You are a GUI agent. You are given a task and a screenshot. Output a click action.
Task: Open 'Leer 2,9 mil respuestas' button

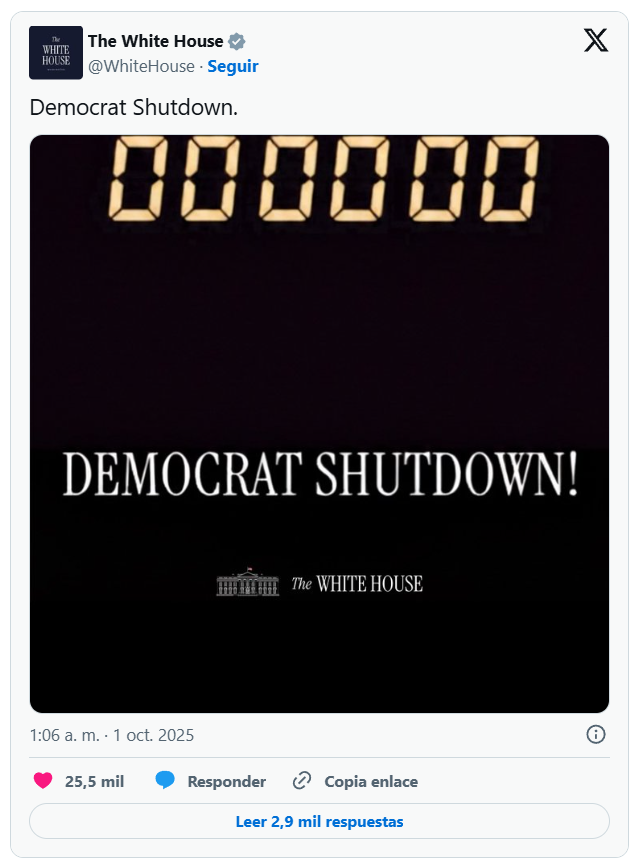pyautogui.click(x=319, y=821)
